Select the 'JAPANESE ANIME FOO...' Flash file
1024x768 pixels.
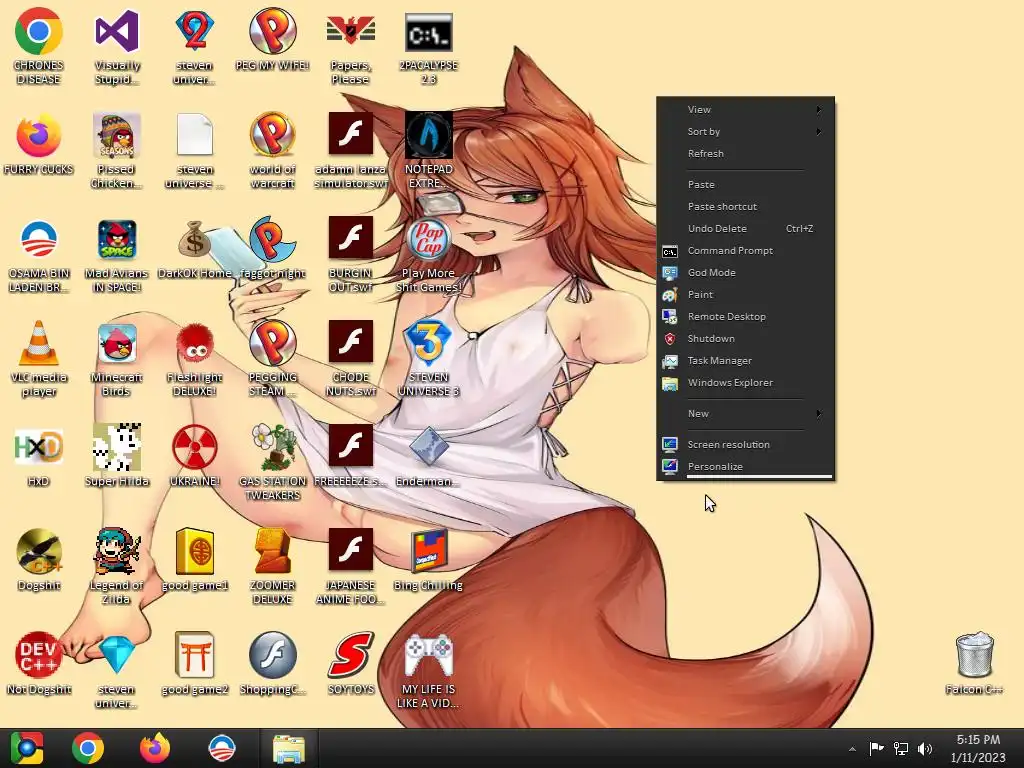[x=351, y=566]
